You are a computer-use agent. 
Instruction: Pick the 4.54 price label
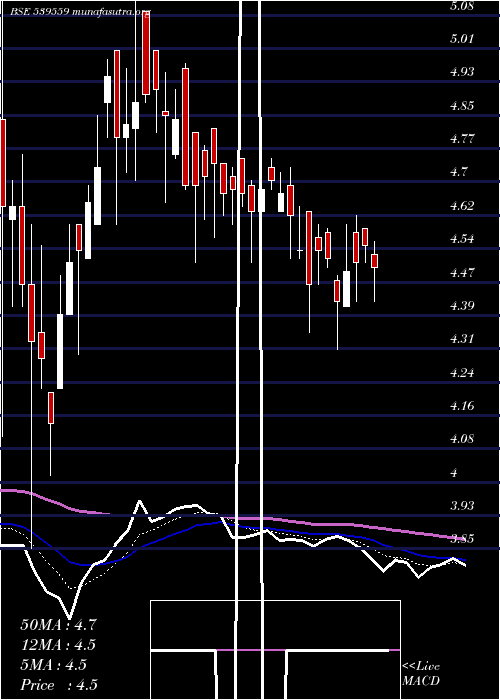click(462, 239)
